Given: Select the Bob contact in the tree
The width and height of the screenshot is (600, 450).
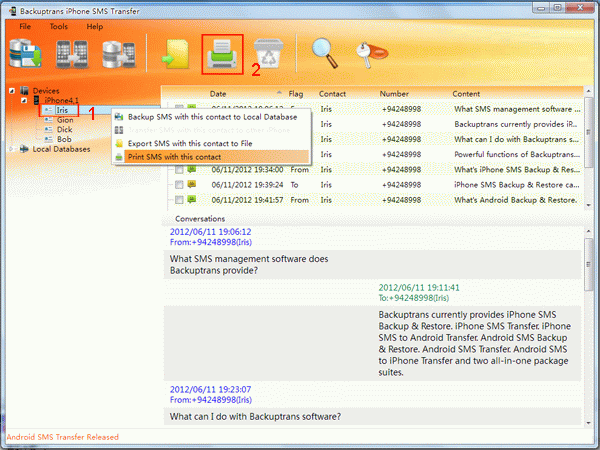Looking at the screenshot, I should 64,139.
